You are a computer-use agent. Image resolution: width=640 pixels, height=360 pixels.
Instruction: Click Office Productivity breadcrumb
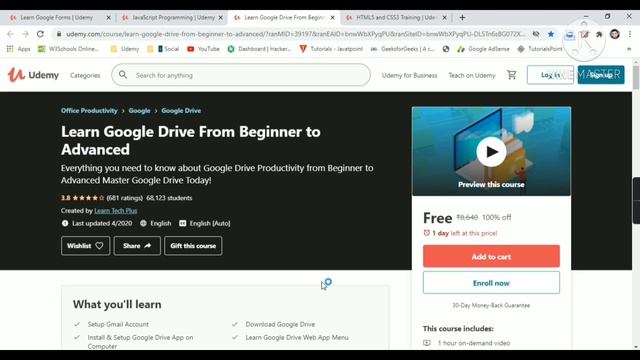point(89,111)
